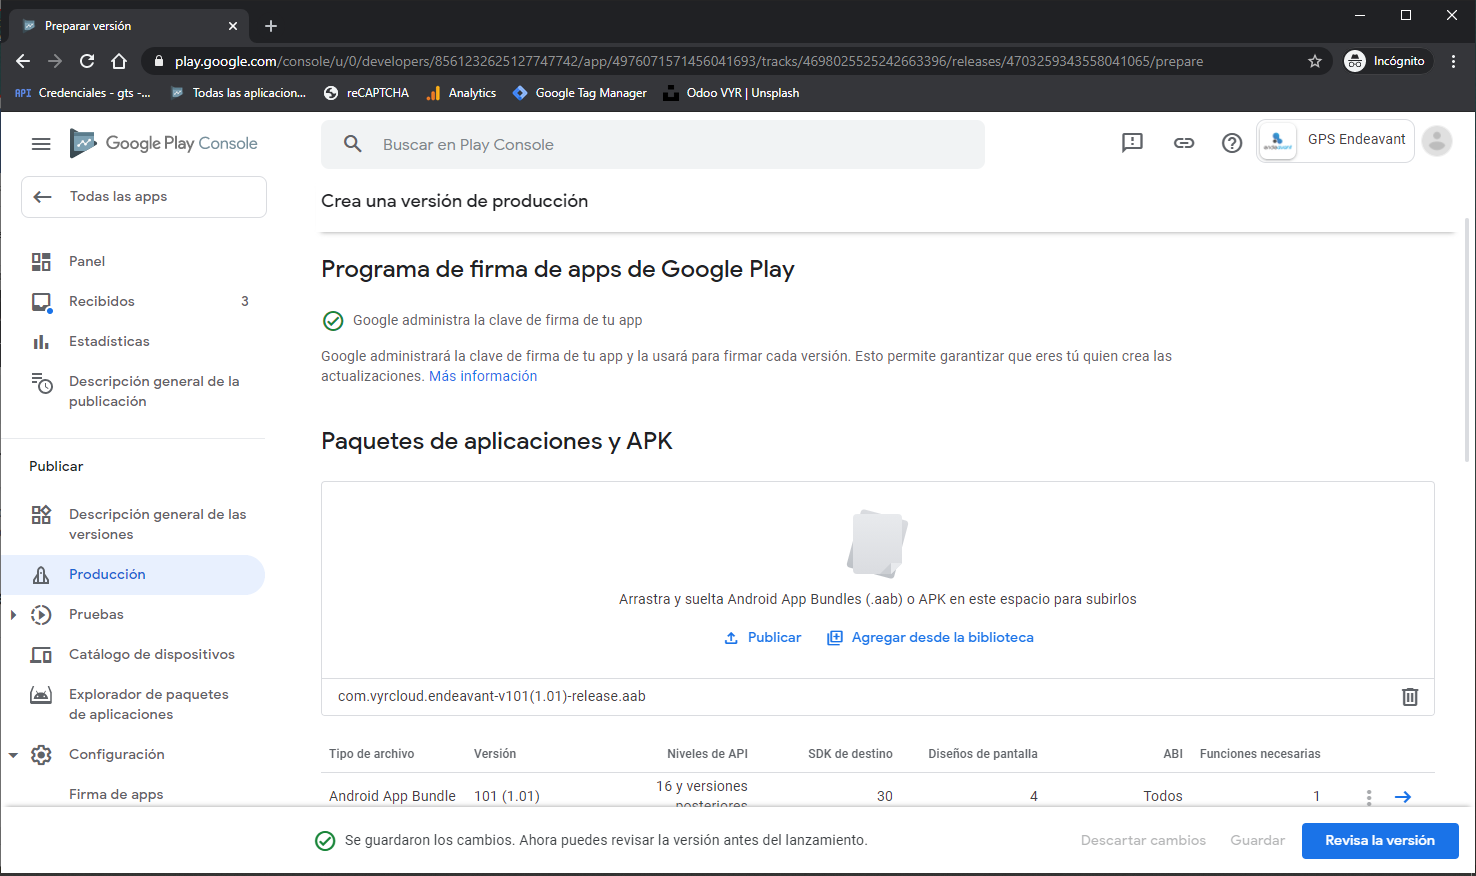Open the hamburger navigation menu
The image size is (1476, 876).
pos(41,144)
